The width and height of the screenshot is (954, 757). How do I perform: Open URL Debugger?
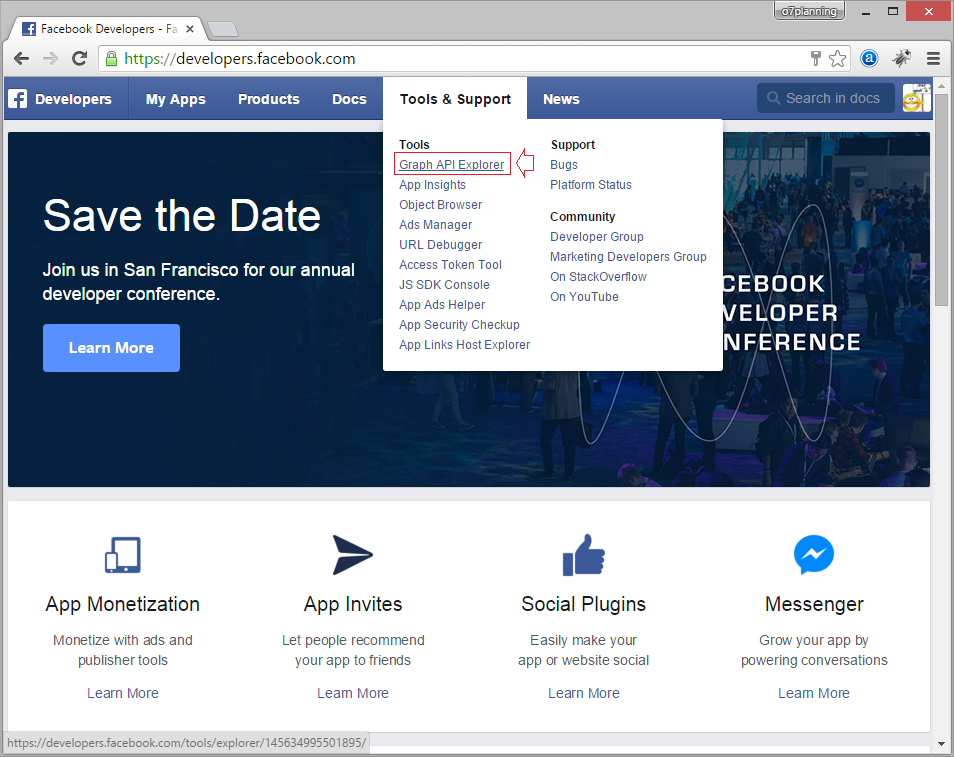click(x=440, y=245)
